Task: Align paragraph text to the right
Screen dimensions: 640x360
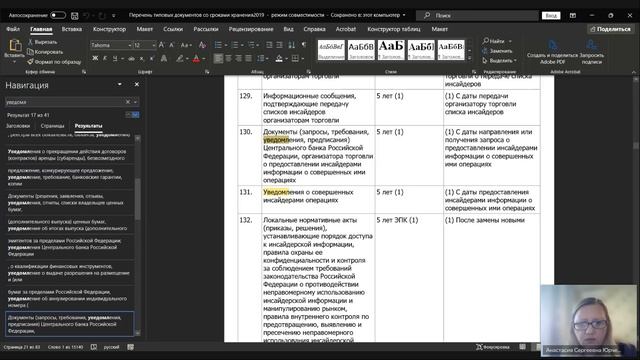Action: coord(238,59)
